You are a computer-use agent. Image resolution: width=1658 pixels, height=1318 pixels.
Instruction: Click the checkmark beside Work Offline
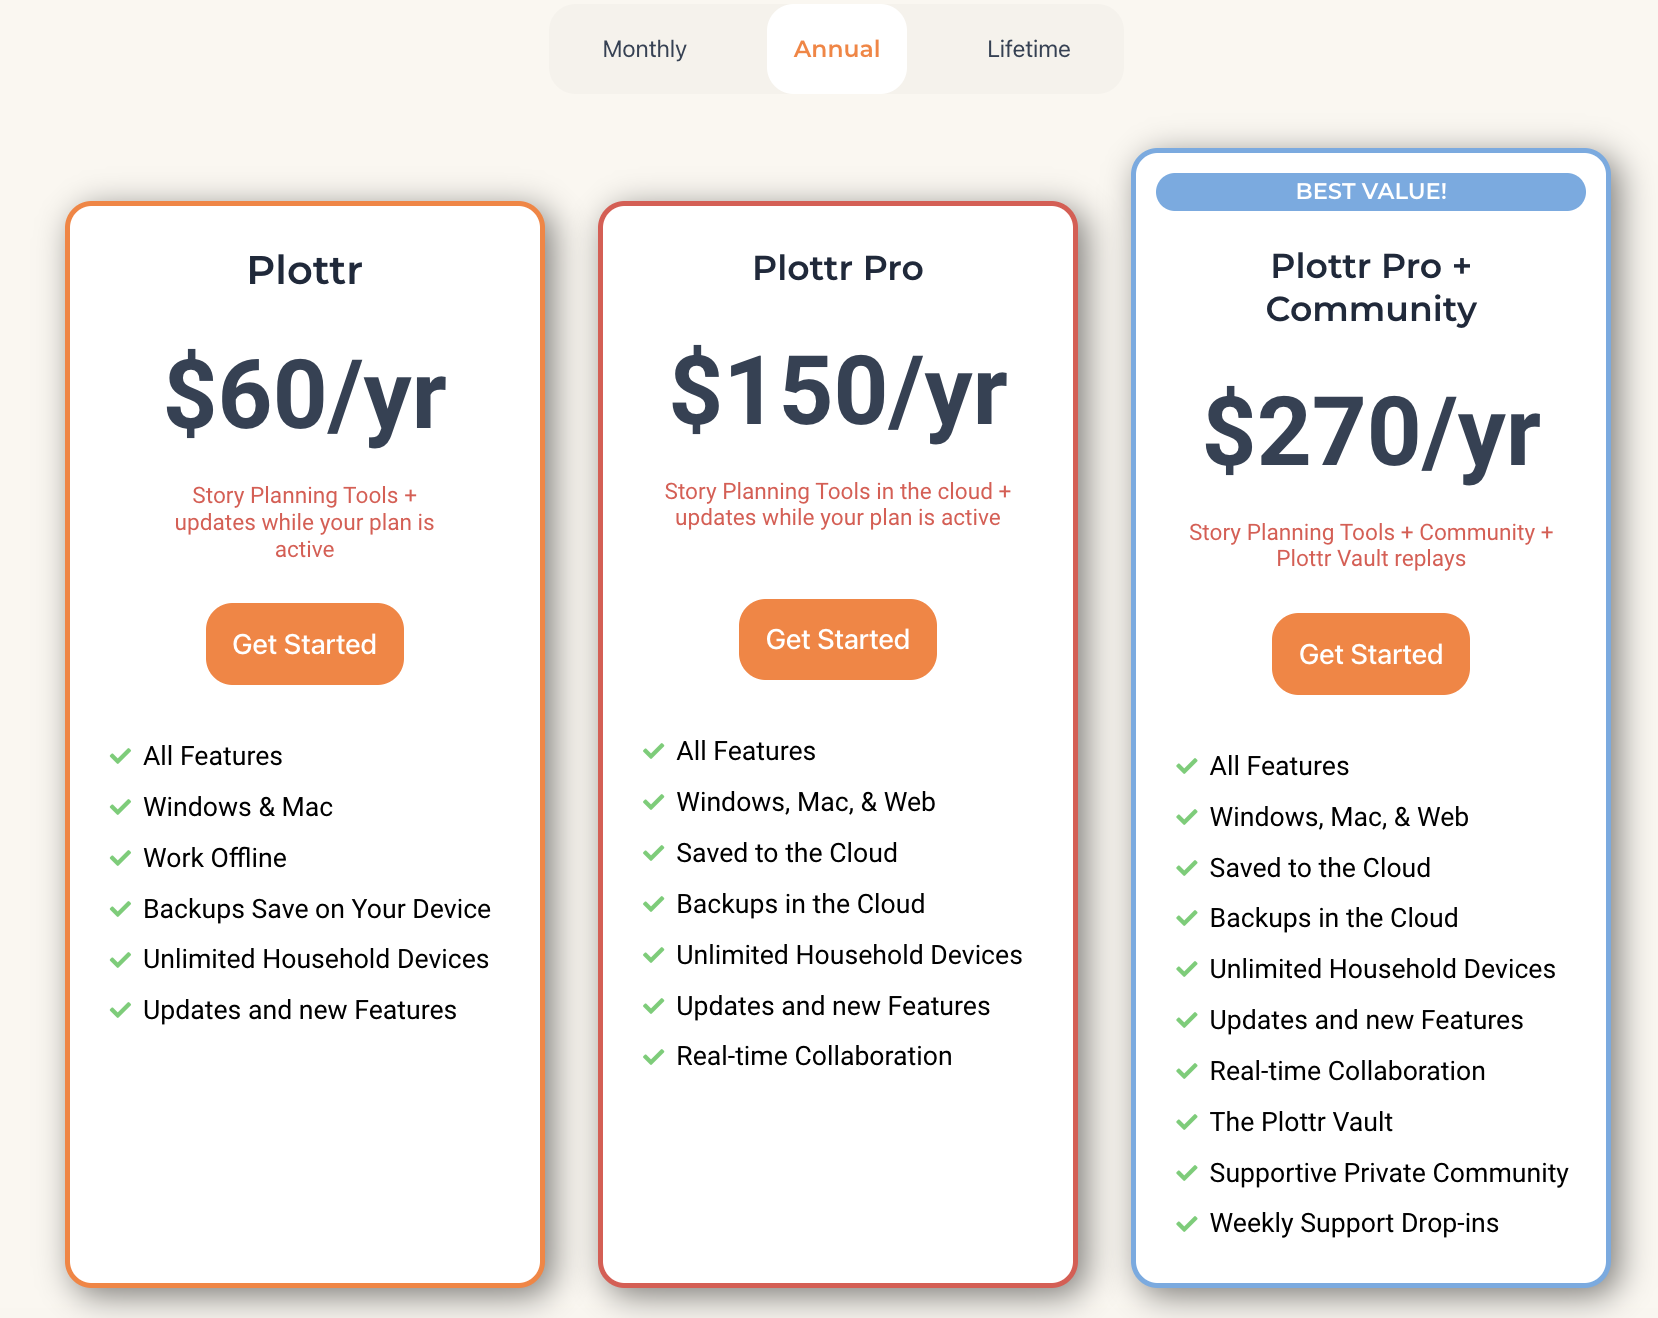coord(121,857)
